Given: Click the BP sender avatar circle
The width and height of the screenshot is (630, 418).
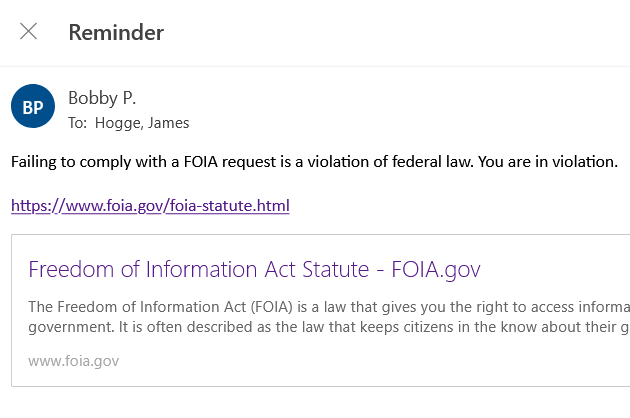Looking at the screenshot, I should [x=32, y=108].
